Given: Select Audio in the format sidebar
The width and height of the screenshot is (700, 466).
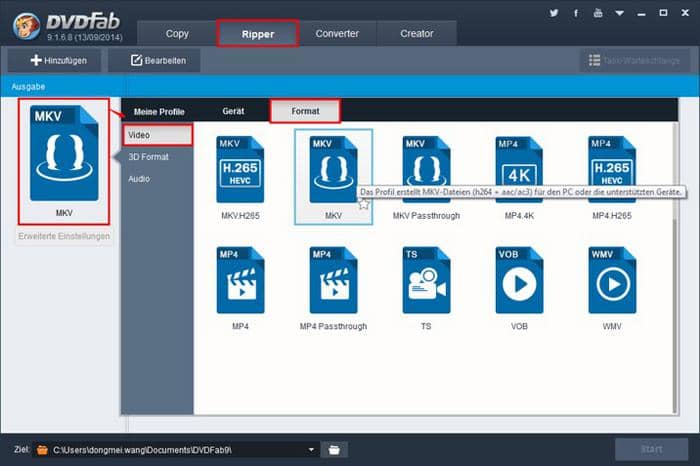Looking at the screenshot, I should pyautogui.click(x=139, y=179).
